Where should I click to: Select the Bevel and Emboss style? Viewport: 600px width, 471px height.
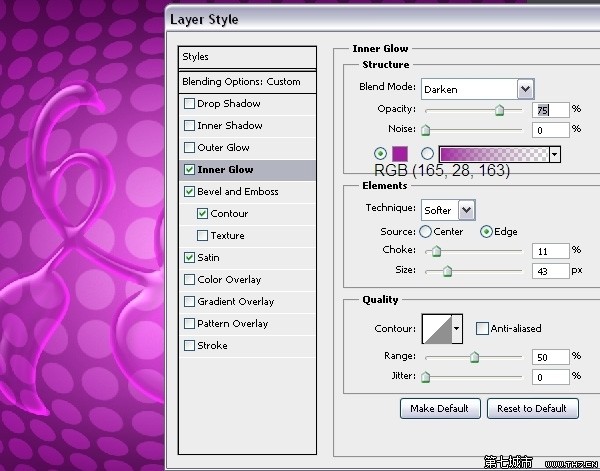coord(238,192)
